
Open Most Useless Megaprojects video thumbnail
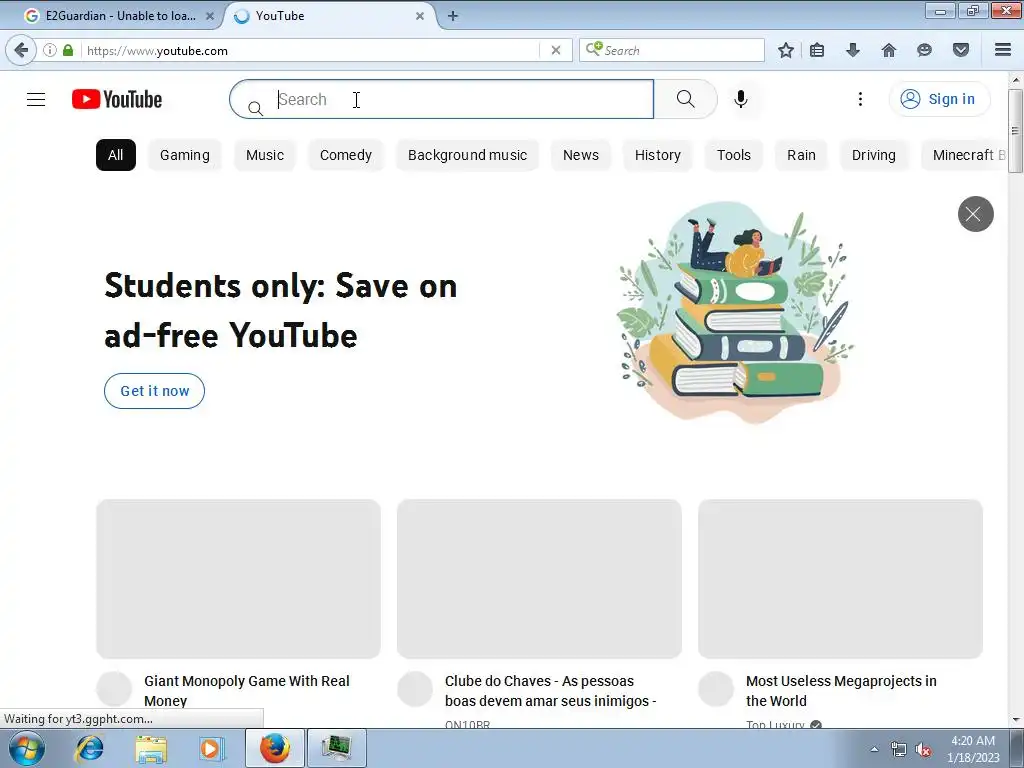[840, 579]
